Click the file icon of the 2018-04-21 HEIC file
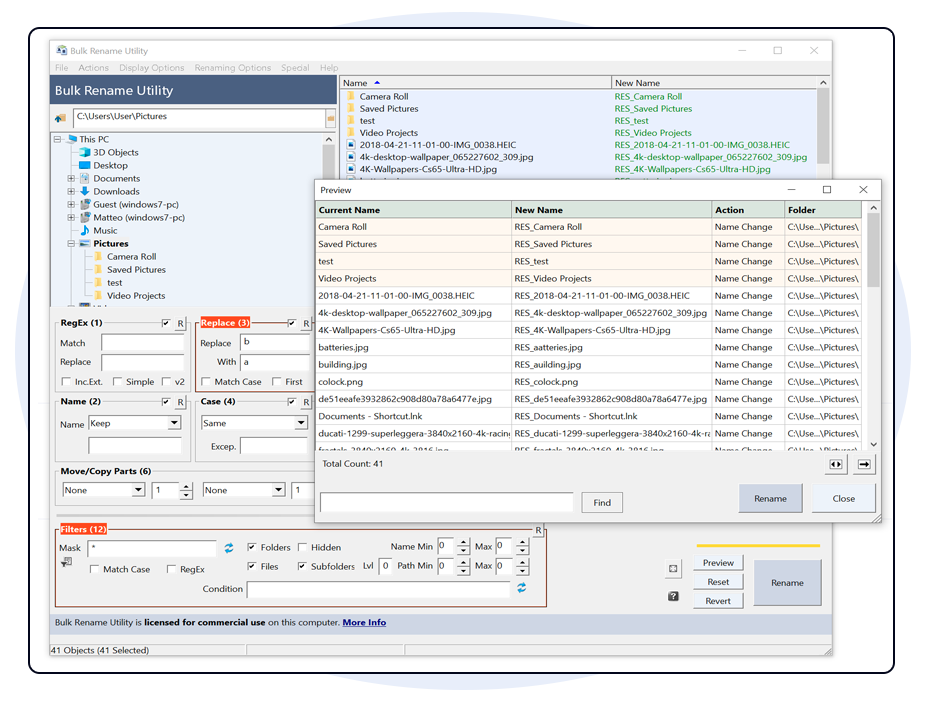Viewport: 926px width, 704px height. (x=351, y=145)
